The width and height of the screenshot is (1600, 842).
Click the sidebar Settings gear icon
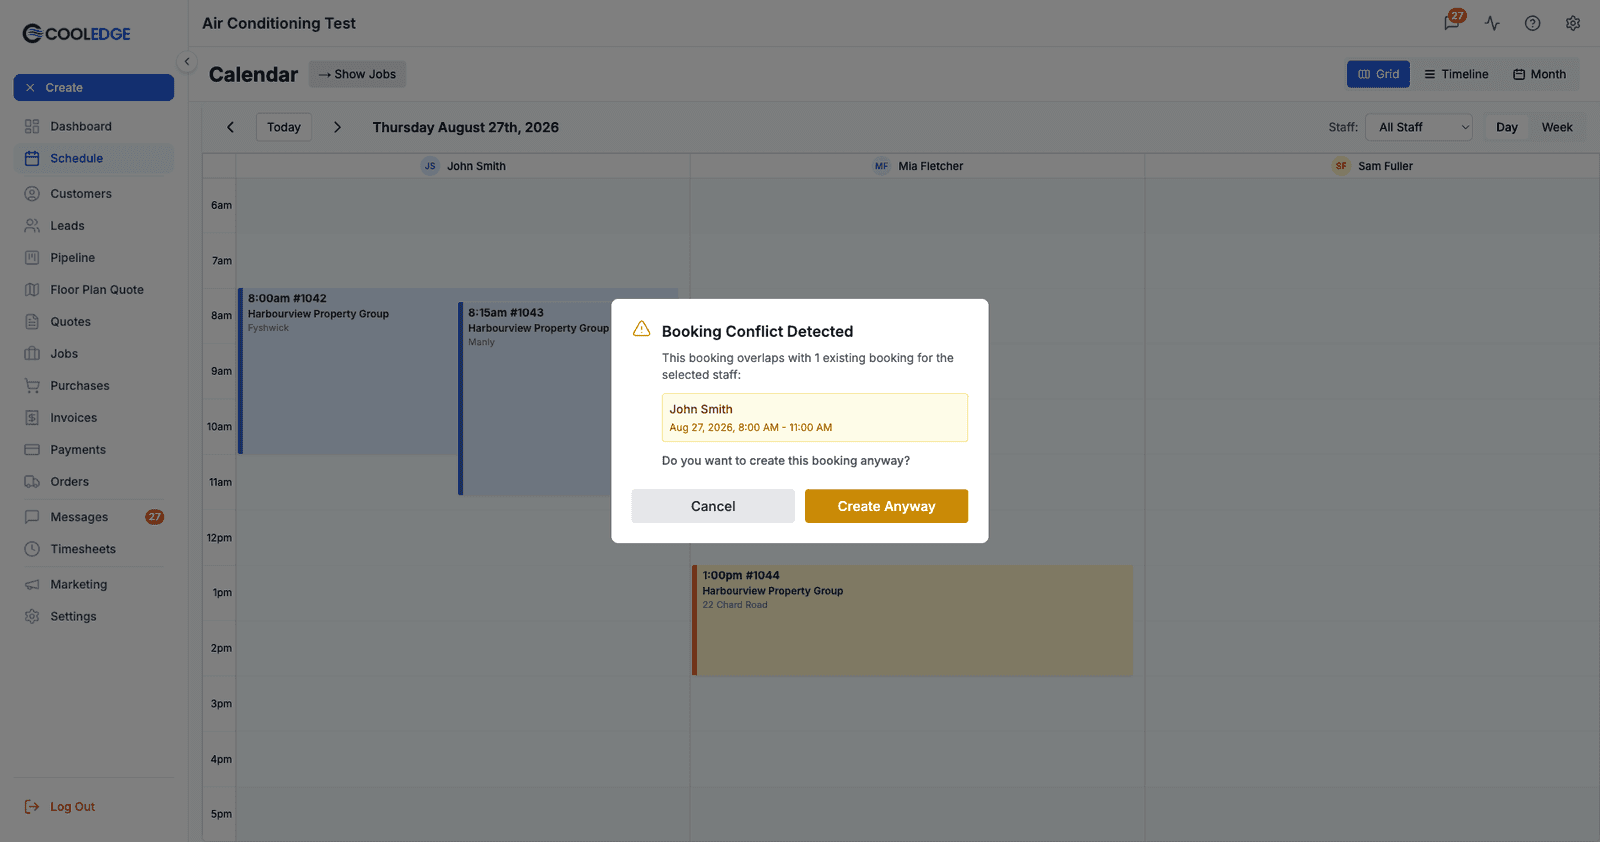[32, 616]
